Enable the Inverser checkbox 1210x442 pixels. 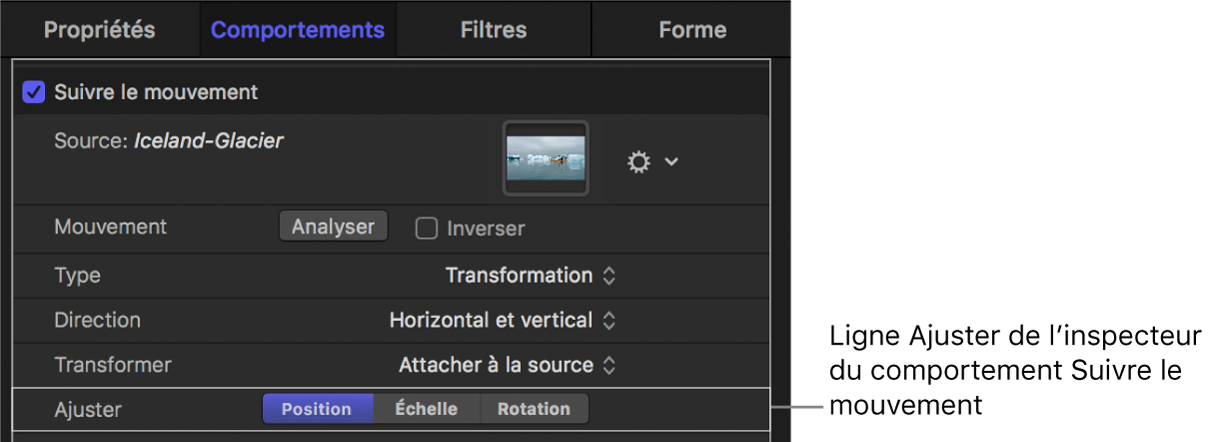tap(427, 229)
